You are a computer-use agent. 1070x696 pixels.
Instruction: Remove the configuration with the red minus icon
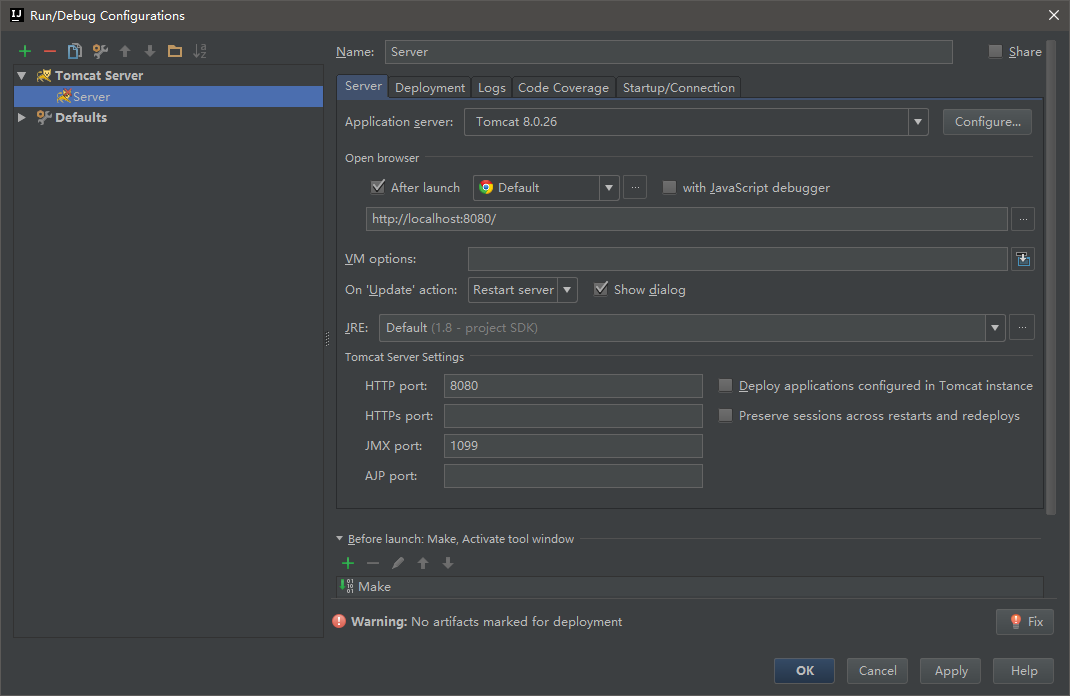pos(50,51)
